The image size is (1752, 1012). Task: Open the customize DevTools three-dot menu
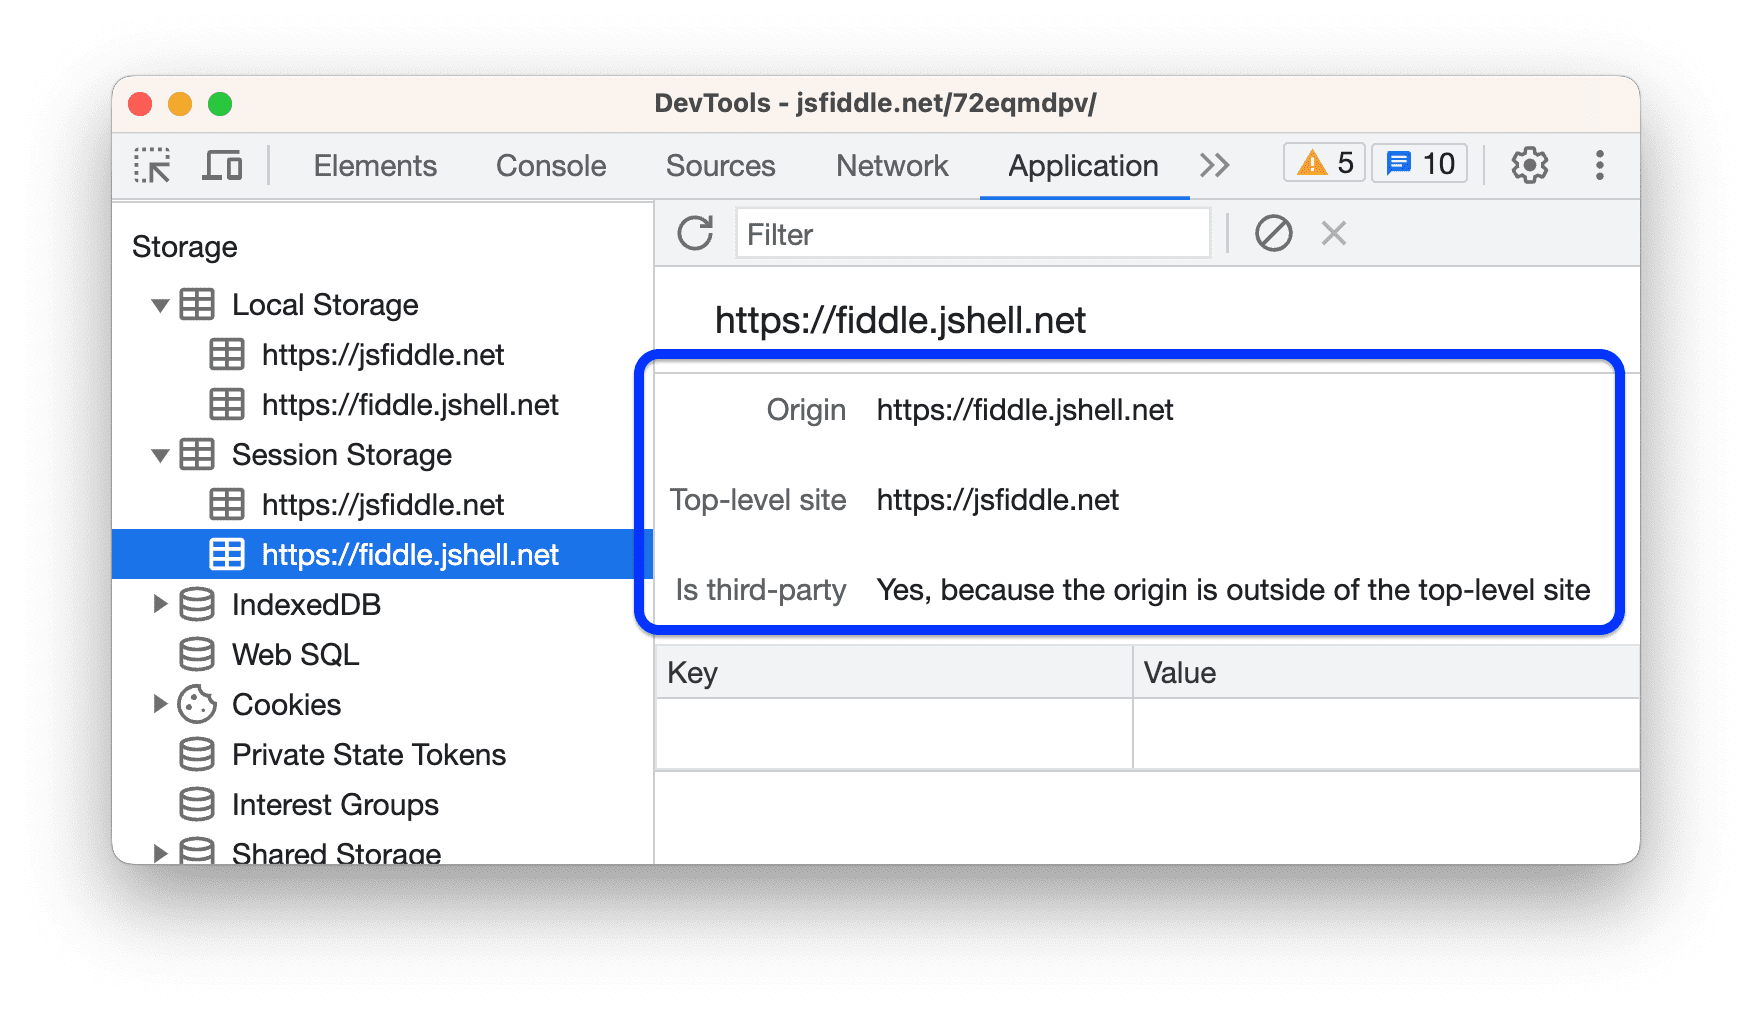click(x=1600, y=164)
